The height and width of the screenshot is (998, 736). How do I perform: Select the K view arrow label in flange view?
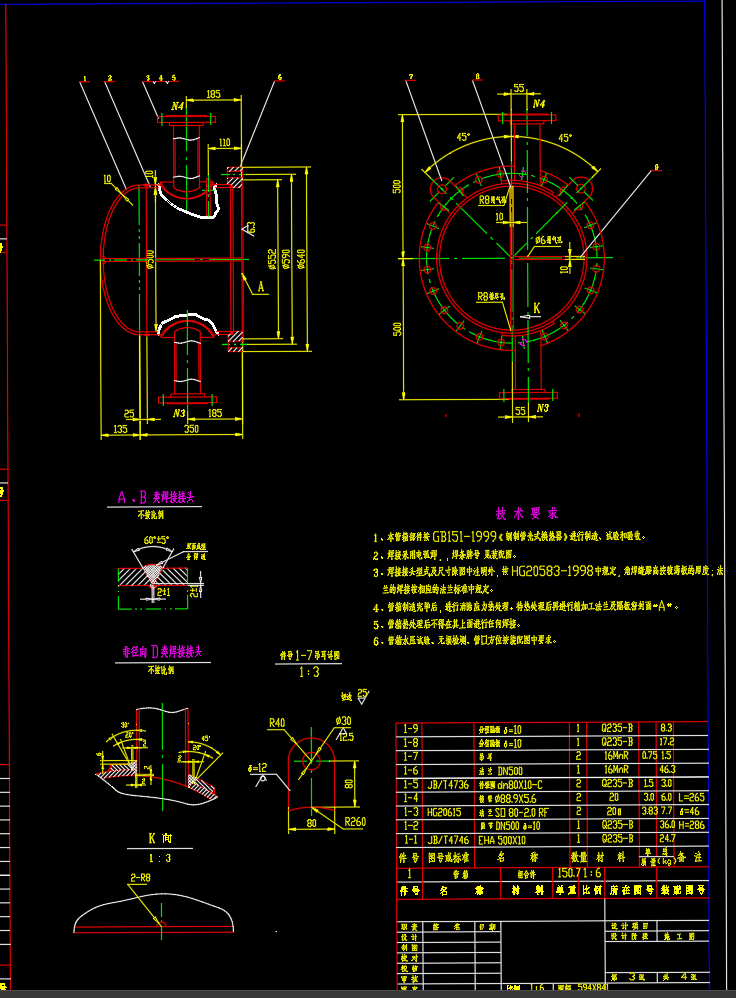point(536,309)
